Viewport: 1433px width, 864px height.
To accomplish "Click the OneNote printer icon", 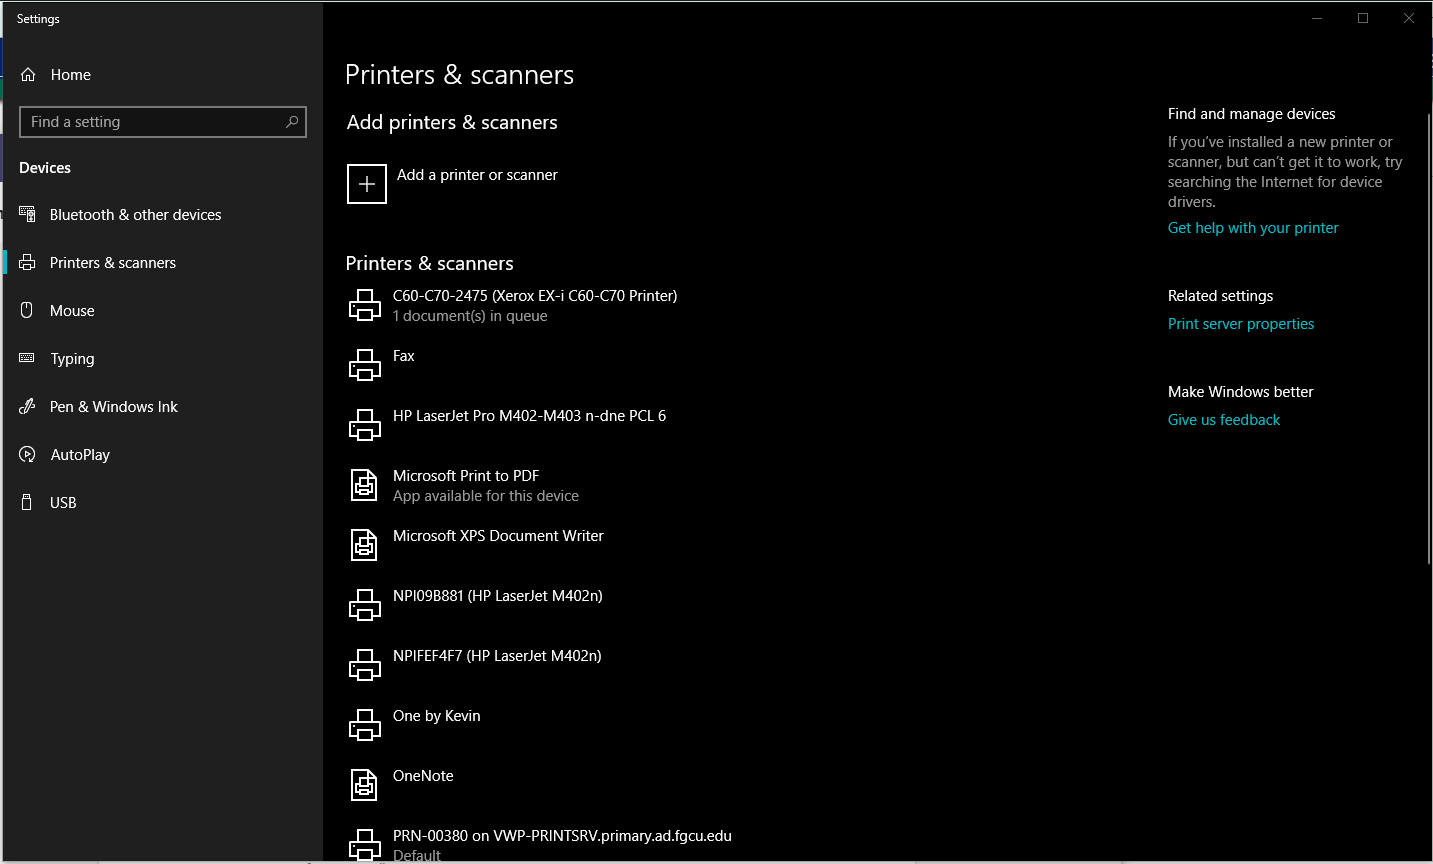I will pyautogui.click(x=364, y=785).
